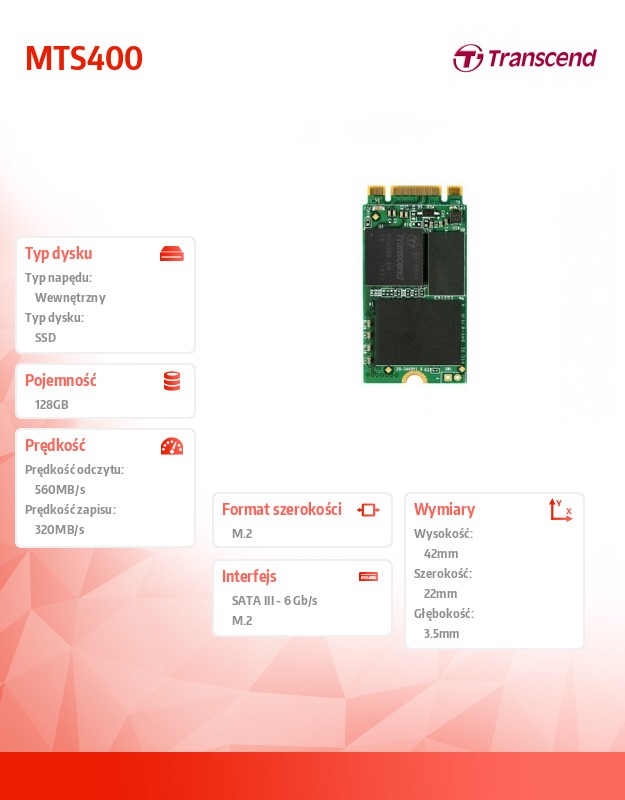Image resolution: width=625 pixels, height=800 pixels.
Task: Click the 42mm height value
Action: pyautogui.click(x=441, y=554)
